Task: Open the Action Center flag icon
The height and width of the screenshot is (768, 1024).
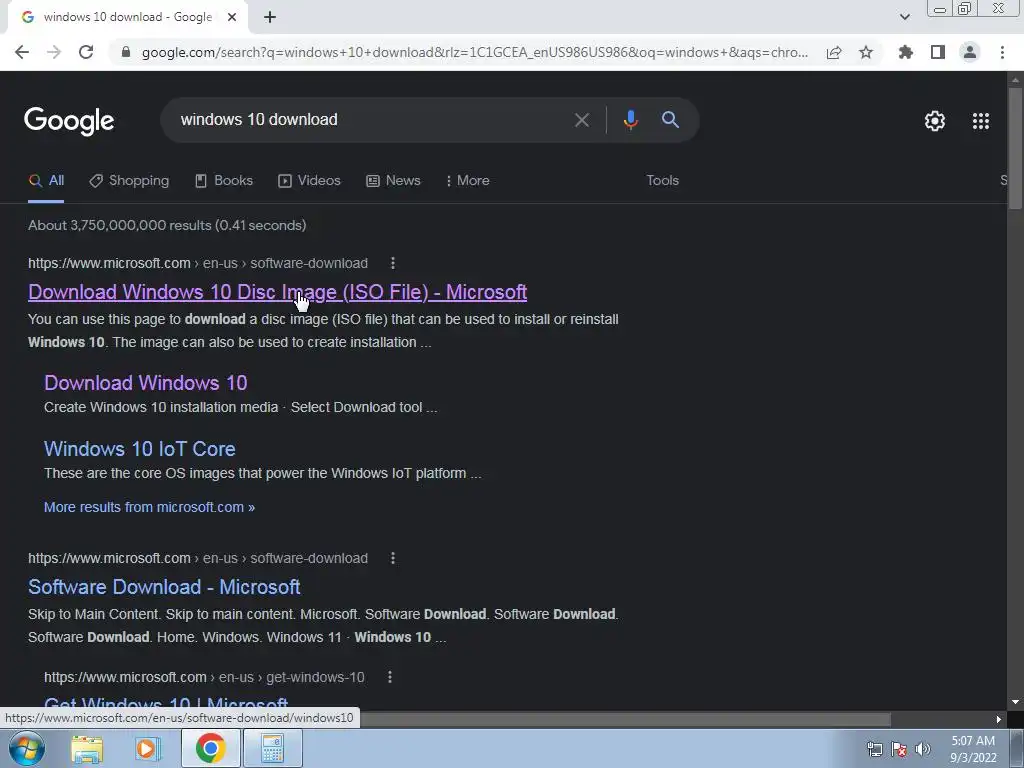Action: [x=899, y=749]
